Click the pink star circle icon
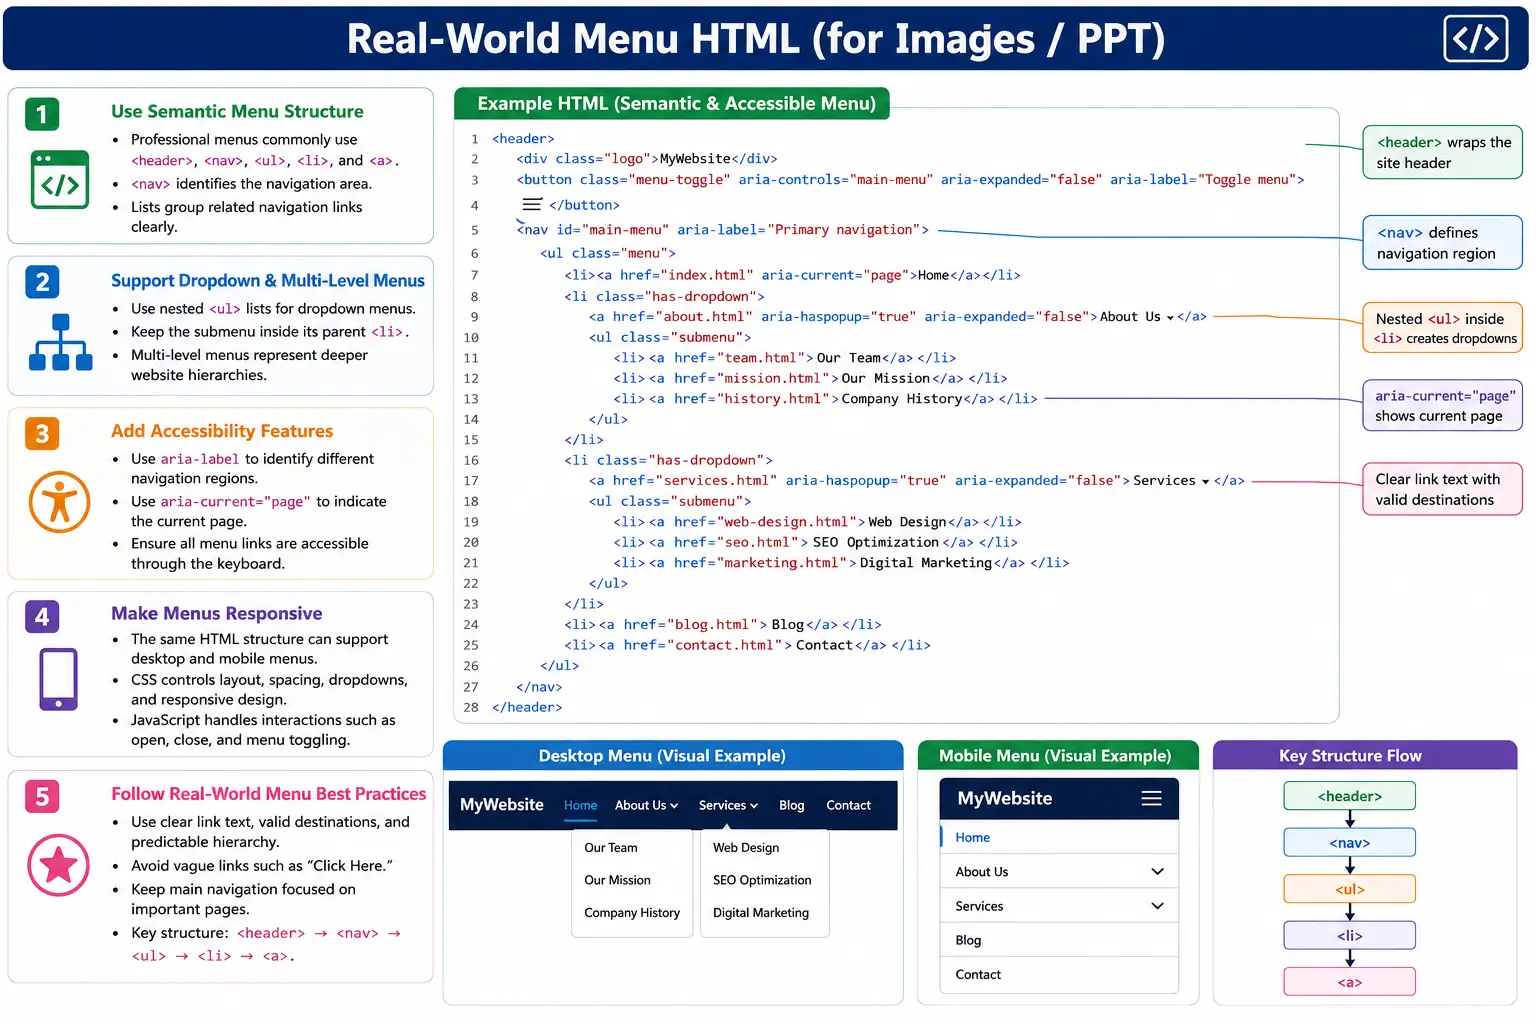Screen dimensions: 1536x1024 point(58,865)
